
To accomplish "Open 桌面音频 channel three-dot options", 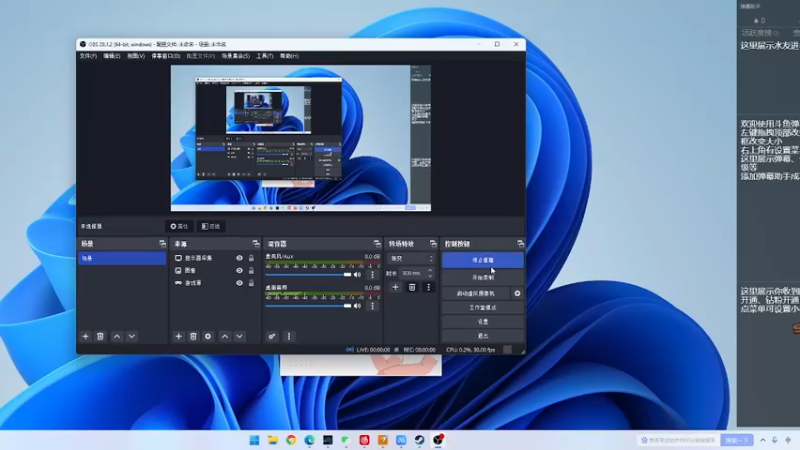I will [x=372, y=306].
